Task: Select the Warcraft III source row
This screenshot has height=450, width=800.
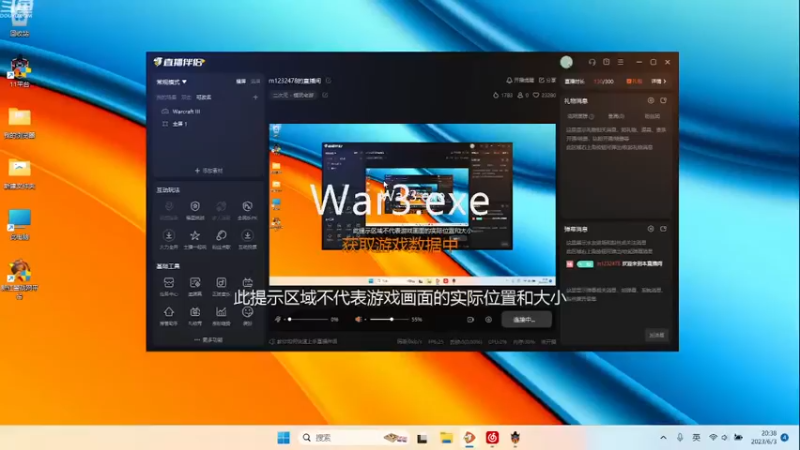Action: pyautogui.click(x=208, y=111)
